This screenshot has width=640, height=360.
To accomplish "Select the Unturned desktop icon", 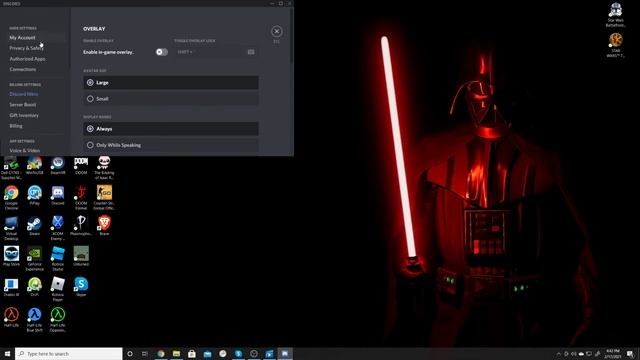I will click(x=81, y=256).
